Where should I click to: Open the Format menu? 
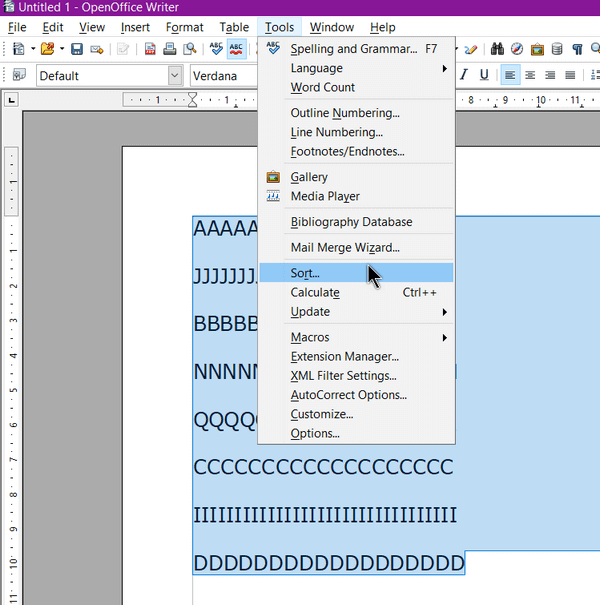coord(184,27)
